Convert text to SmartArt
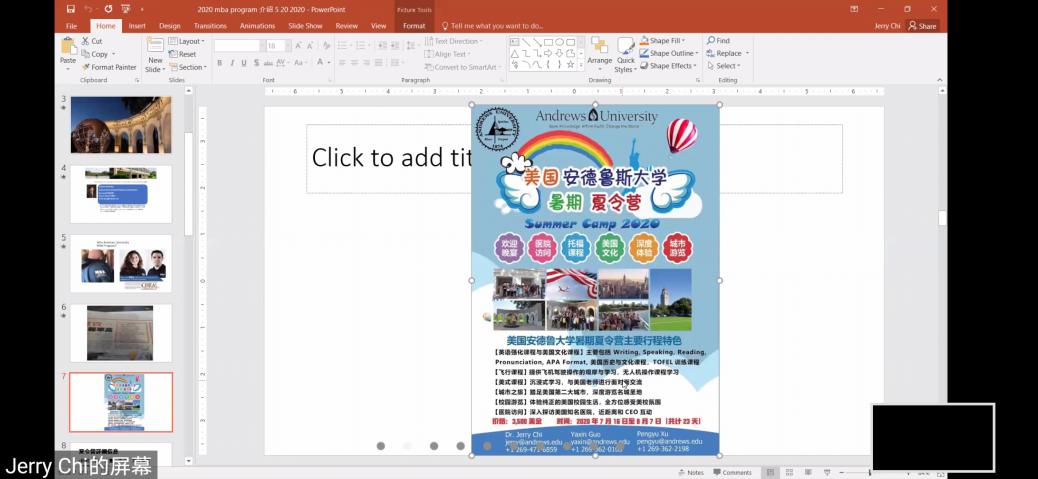Viewport: 1038px width, 479px height. [462, 67]
